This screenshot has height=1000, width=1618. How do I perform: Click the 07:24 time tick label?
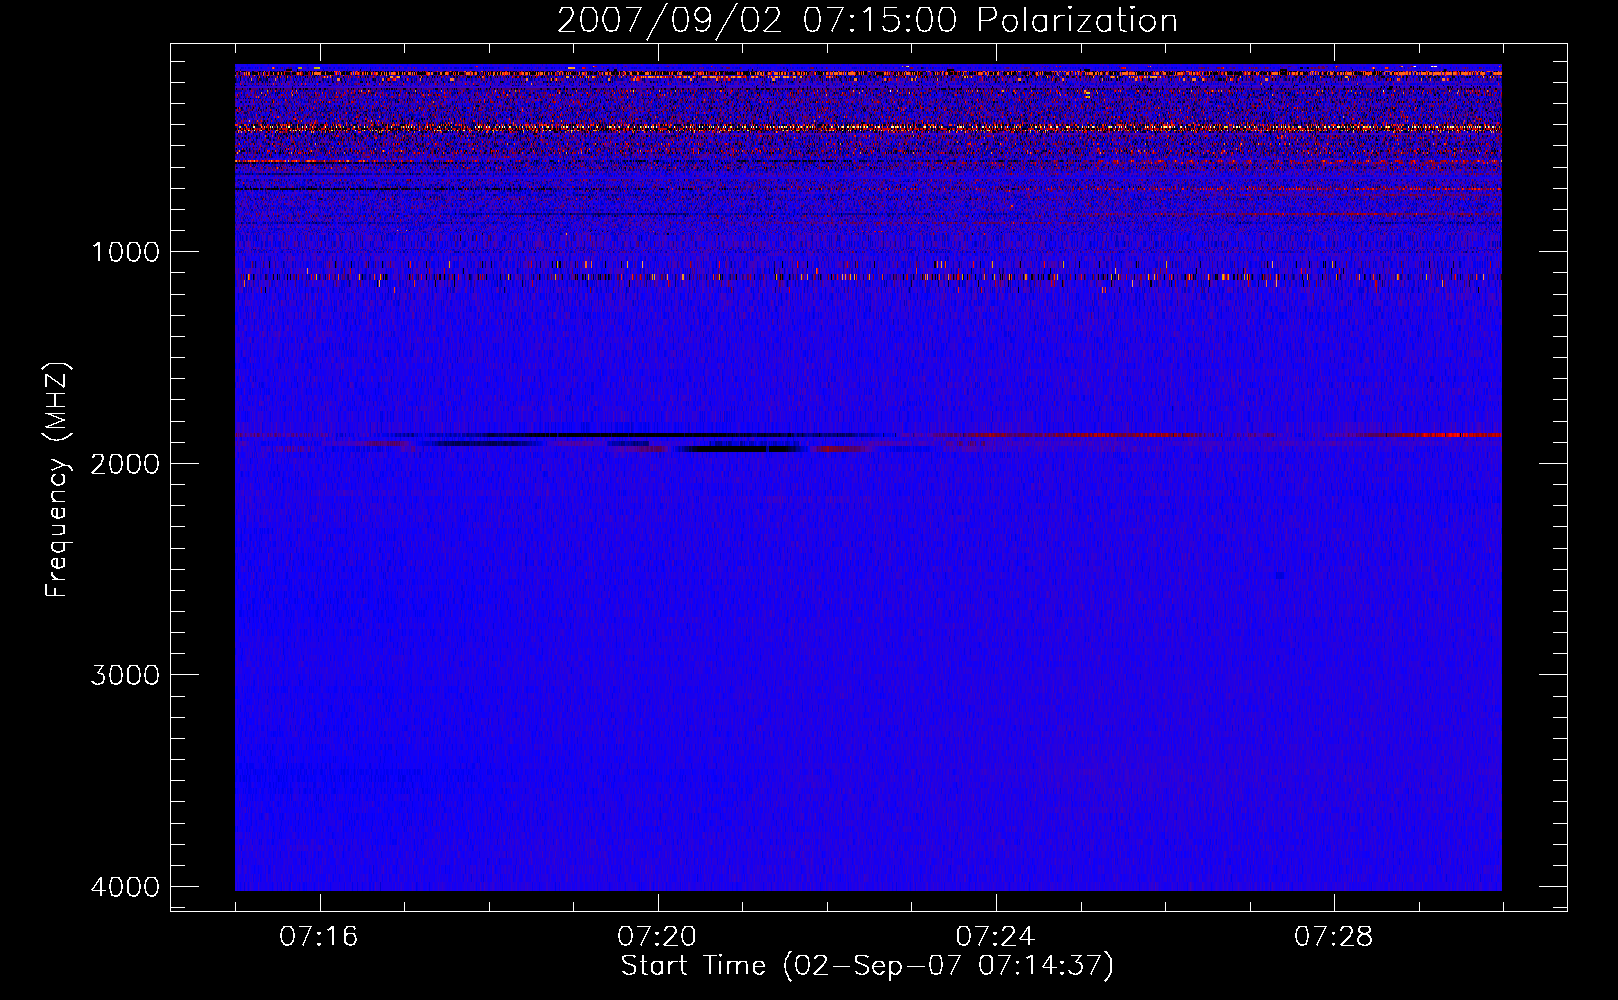tap(995, 937)
